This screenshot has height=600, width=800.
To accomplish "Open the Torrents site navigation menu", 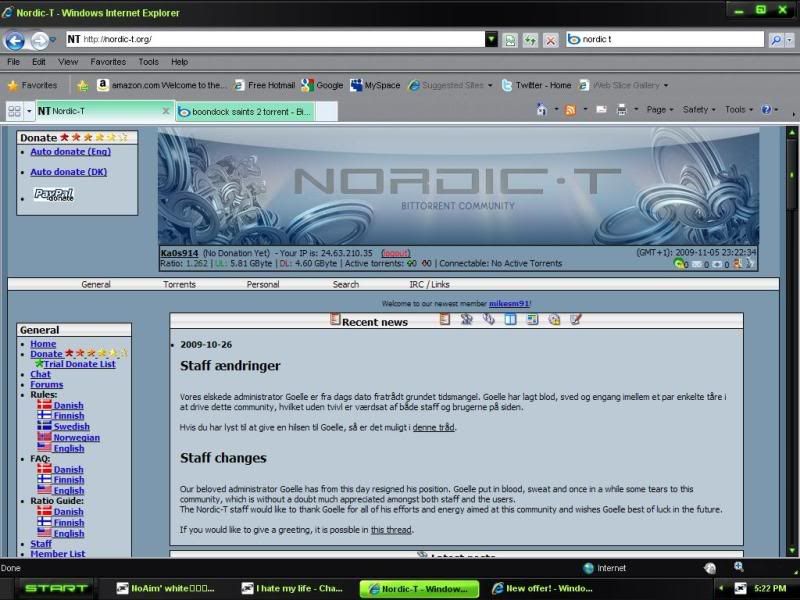I will [180, 284].
